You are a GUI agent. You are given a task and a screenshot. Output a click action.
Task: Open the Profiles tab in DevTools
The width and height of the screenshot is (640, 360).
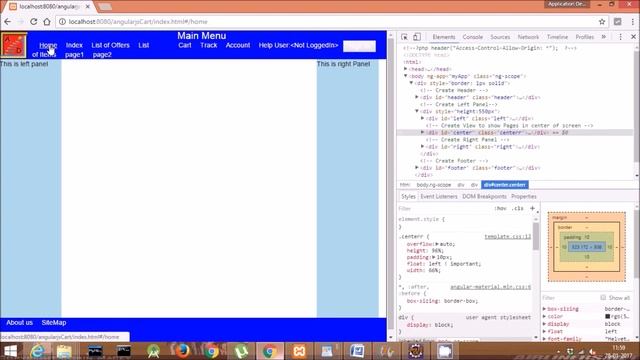(584, 37)
